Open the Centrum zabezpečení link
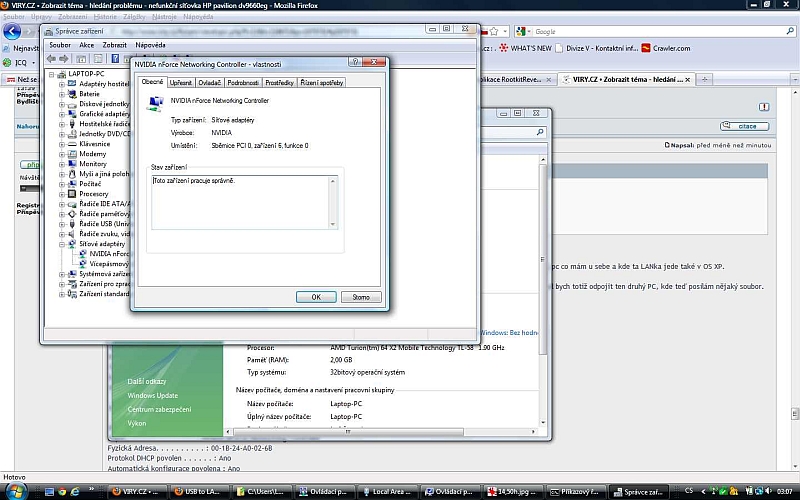This screenshot has width=800, height=500. 159,409
